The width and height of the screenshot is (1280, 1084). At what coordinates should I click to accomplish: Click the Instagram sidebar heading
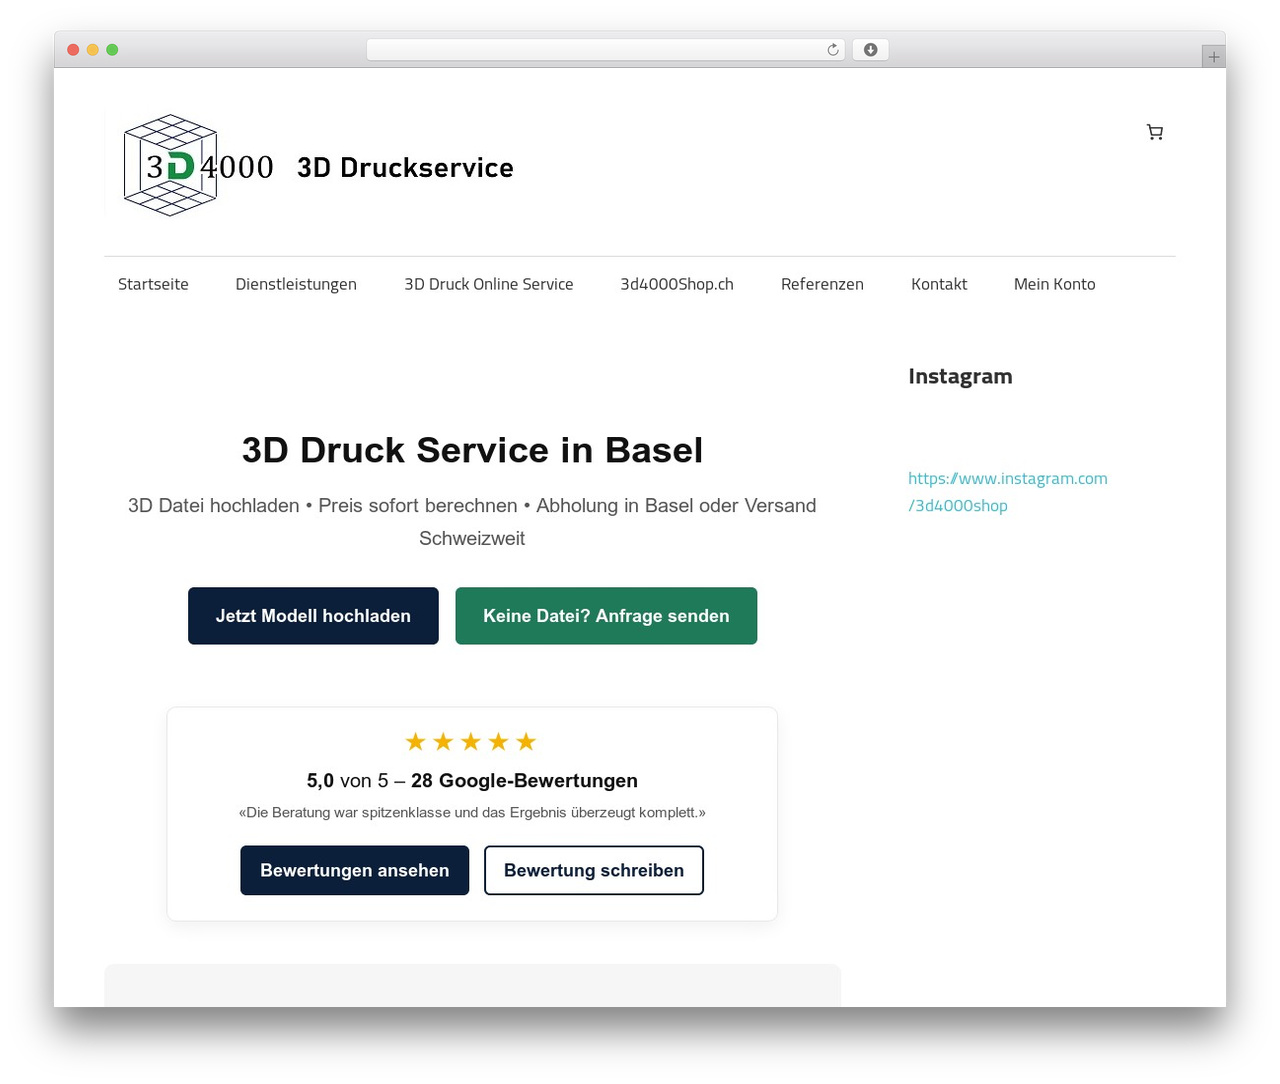click(960, 376)
